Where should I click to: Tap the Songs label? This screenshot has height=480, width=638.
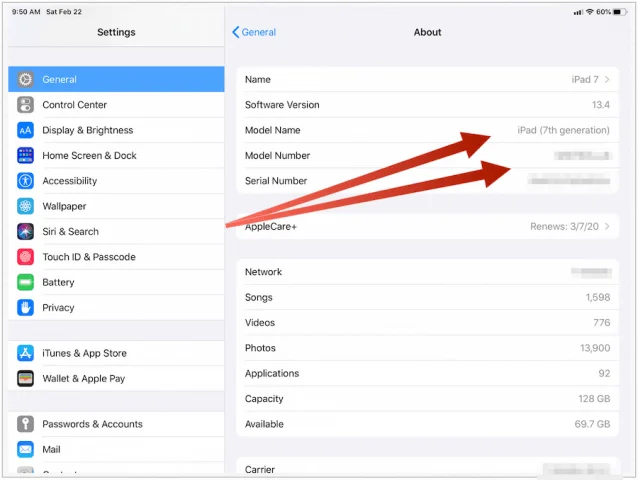tap(259, 297)
